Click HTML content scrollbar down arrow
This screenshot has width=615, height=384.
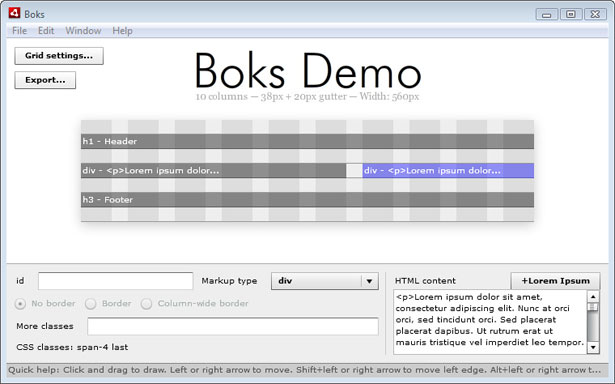point(593,347)
